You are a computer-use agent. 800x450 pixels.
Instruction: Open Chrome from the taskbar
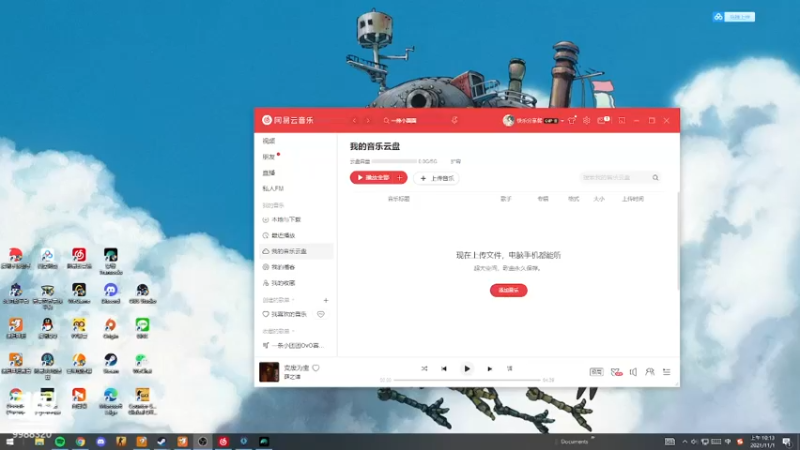tap(80, 442)
